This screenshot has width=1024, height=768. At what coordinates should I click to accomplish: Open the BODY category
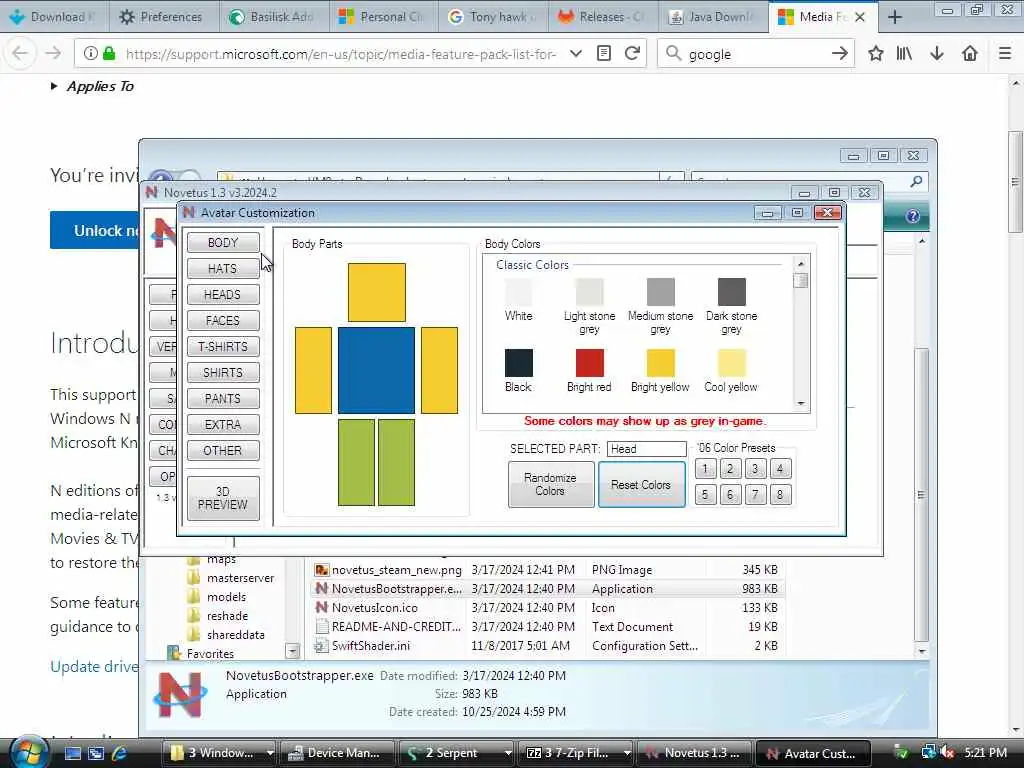pyautogui.click(x=223, y=242)
